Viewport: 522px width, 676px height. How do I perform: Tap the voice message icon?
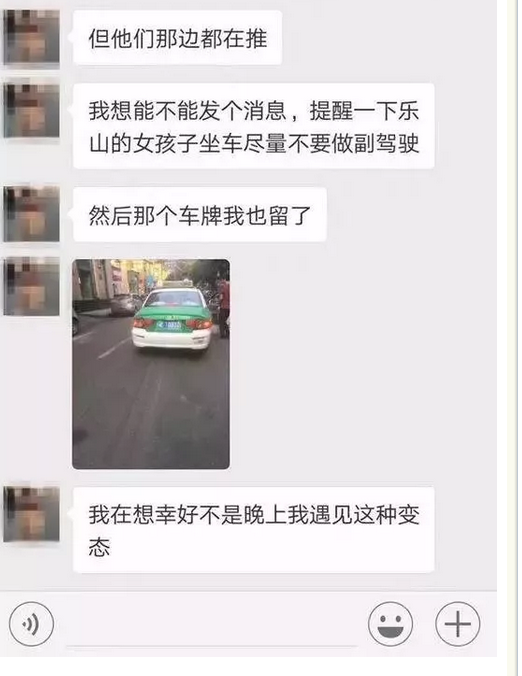[31, 623]
